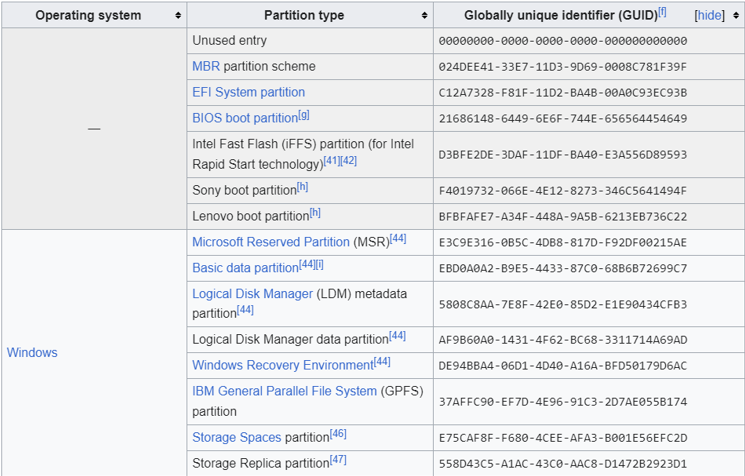This screenshot has width=745, height=476.
Task: Open Windows Recovery Environment link
Action: coord(282,365)
